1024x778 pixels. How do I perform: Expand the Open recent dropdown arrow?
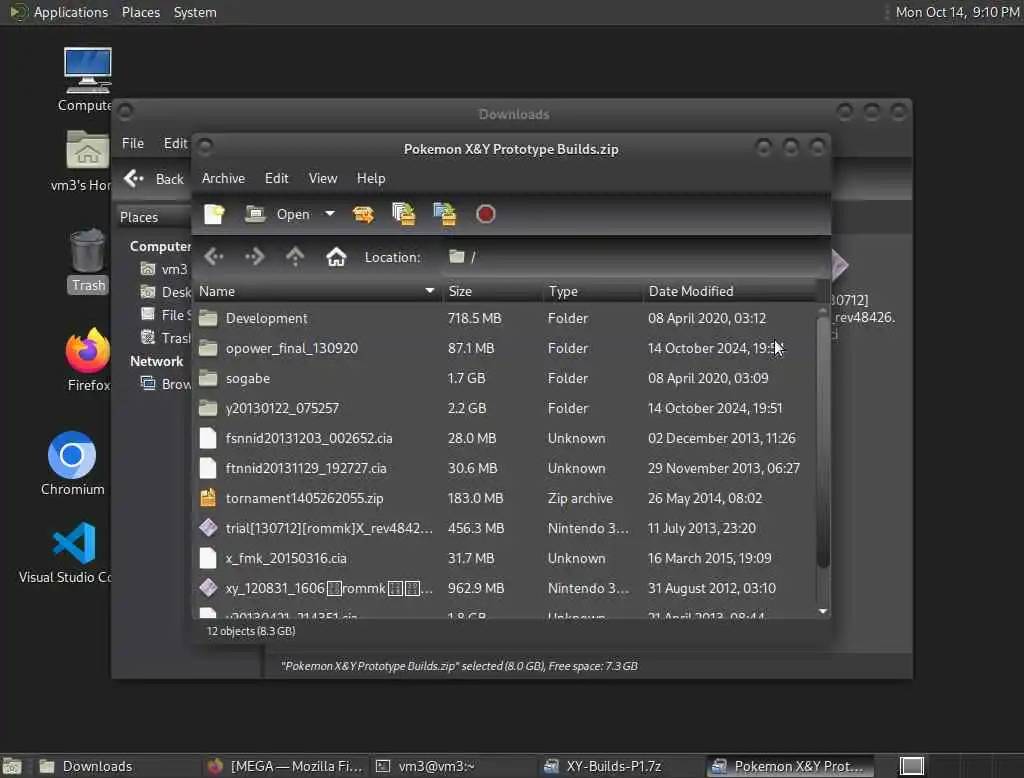tap(330, 214)
